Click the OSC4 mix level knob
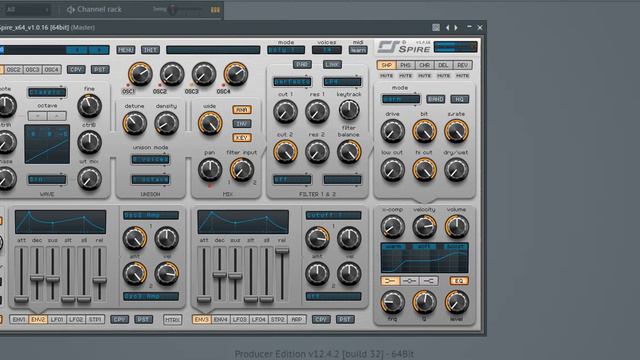Image resolution: width=640 pixels, height=360 pixels. [x=236, y=74]
